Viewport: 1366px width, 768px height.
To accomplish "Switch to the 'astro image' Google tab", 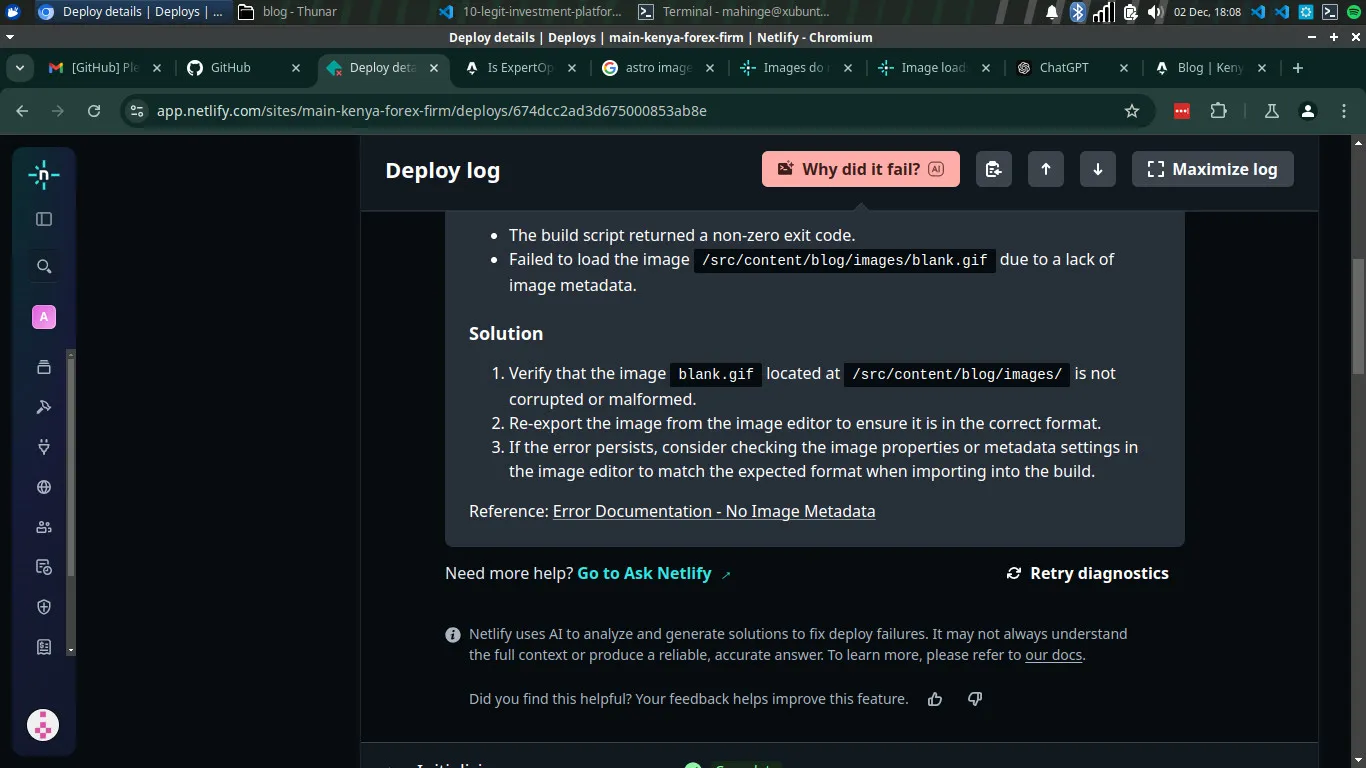I will tap(658, 68).
